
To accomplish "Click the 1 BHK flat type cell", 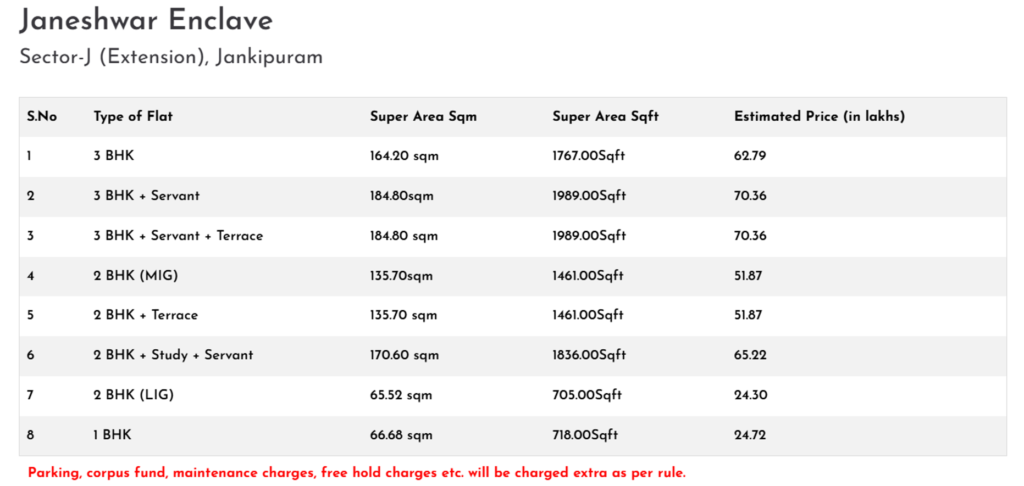I will pos(112,435).
